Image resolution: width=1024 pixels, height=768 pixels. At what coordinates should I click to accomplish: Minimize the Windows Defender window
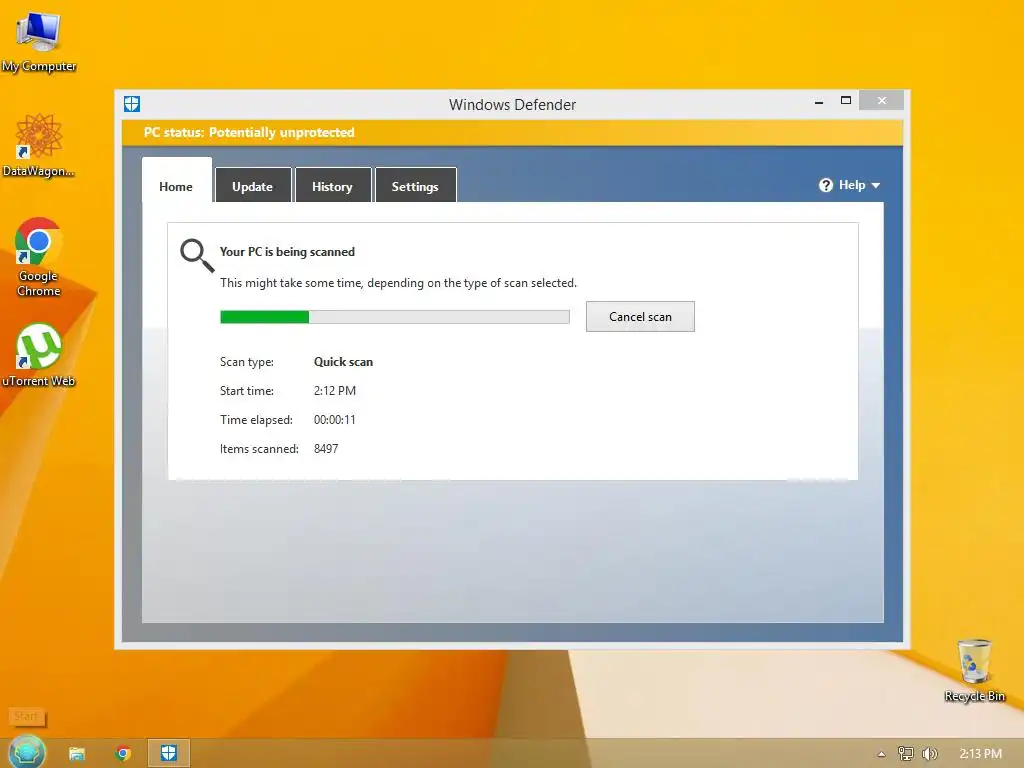(x=819, y=101)
